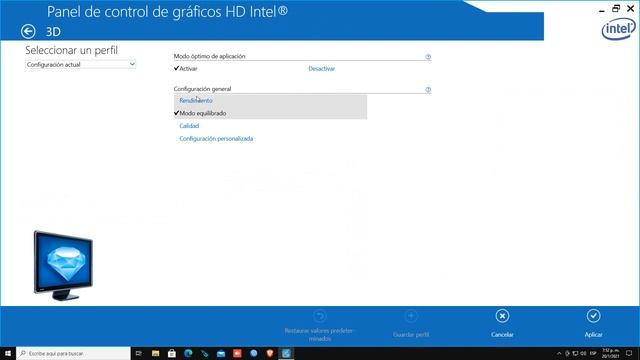
Task: Select Desactivar for application optimal mode
Action: pyautogui.click(x=322, y=69)
